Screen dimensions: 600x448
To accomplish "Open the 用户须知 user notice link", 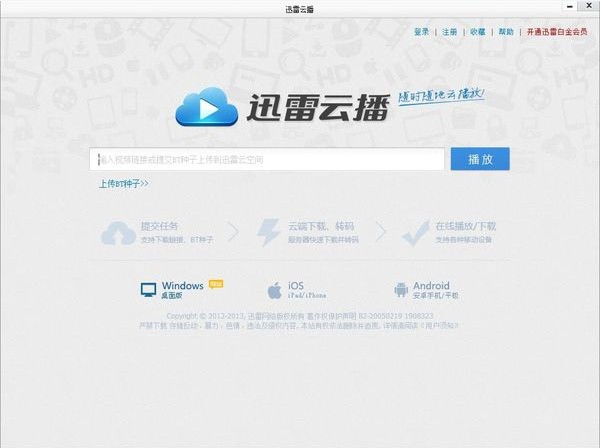I will [439, 326].
